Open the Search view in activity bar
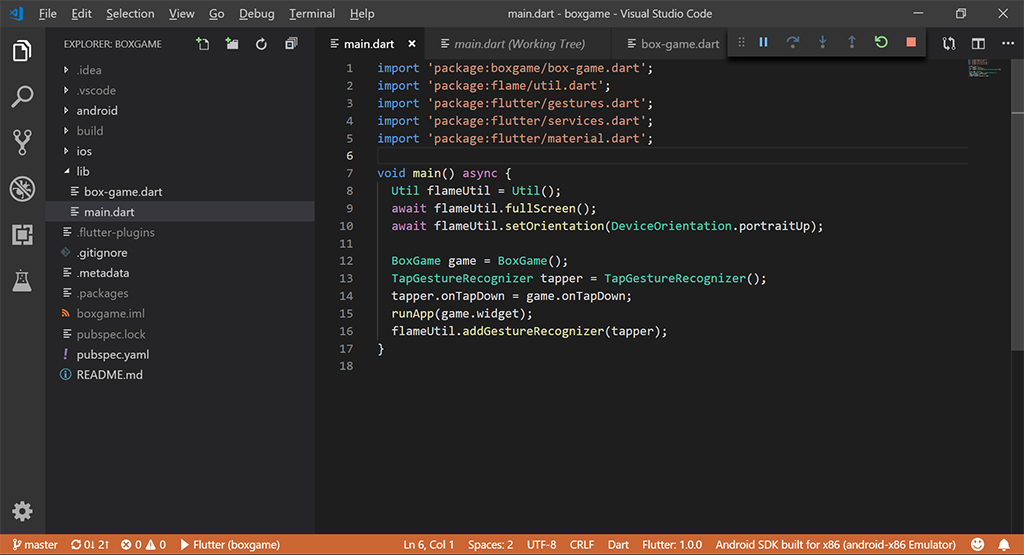The height and width of the screenshot is (555, 1024). (22, 97)
